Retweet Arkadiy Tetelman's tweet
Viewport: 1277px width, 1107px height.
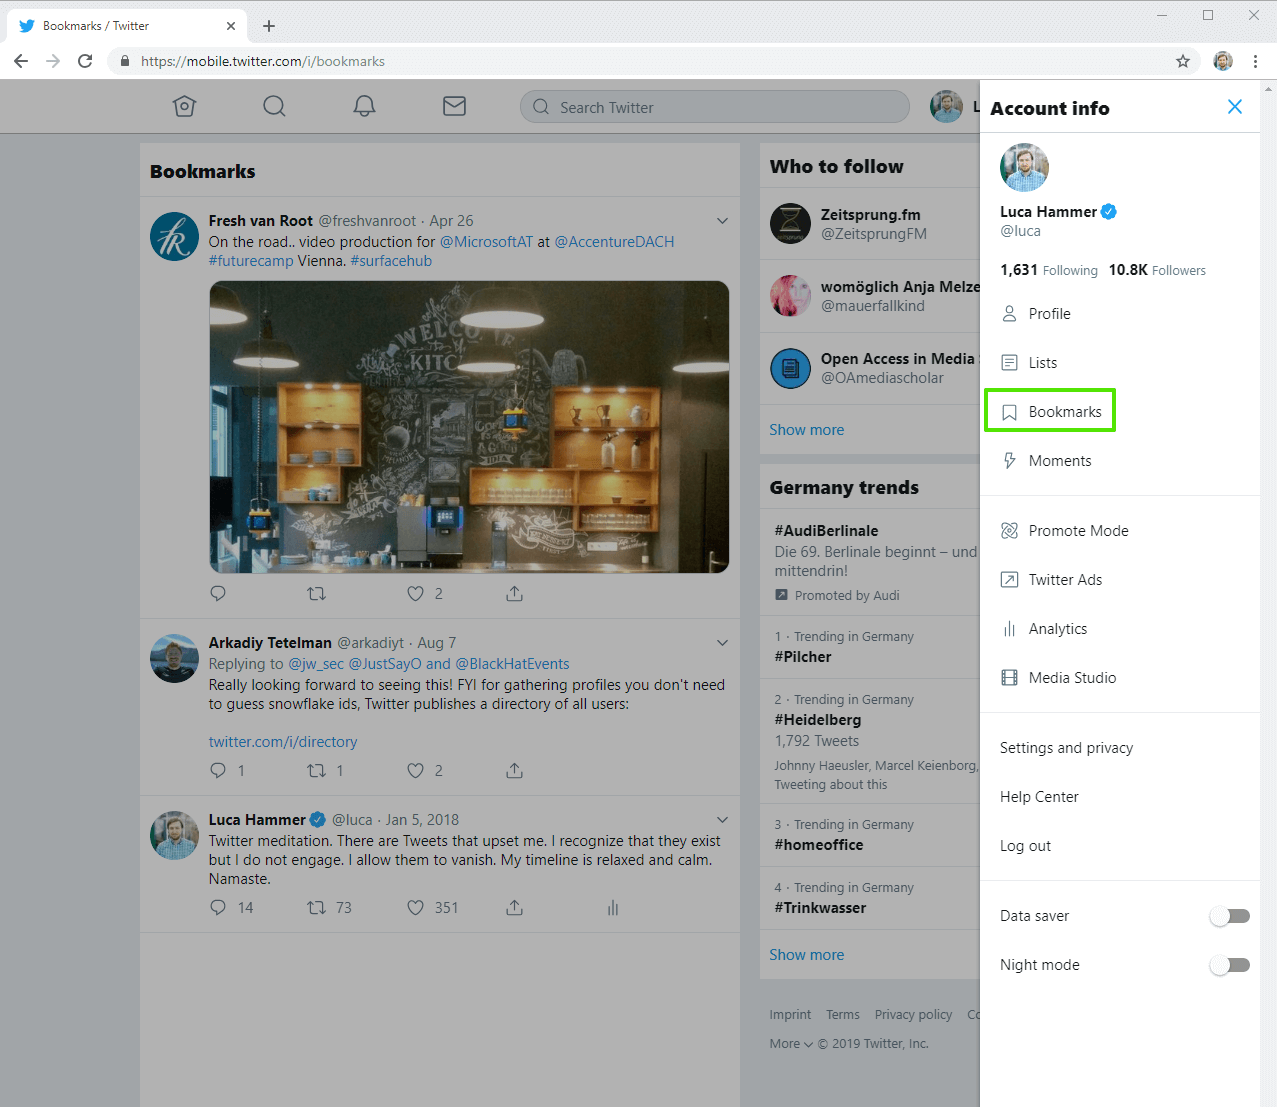pyautogui.click(x=317, y=771)
